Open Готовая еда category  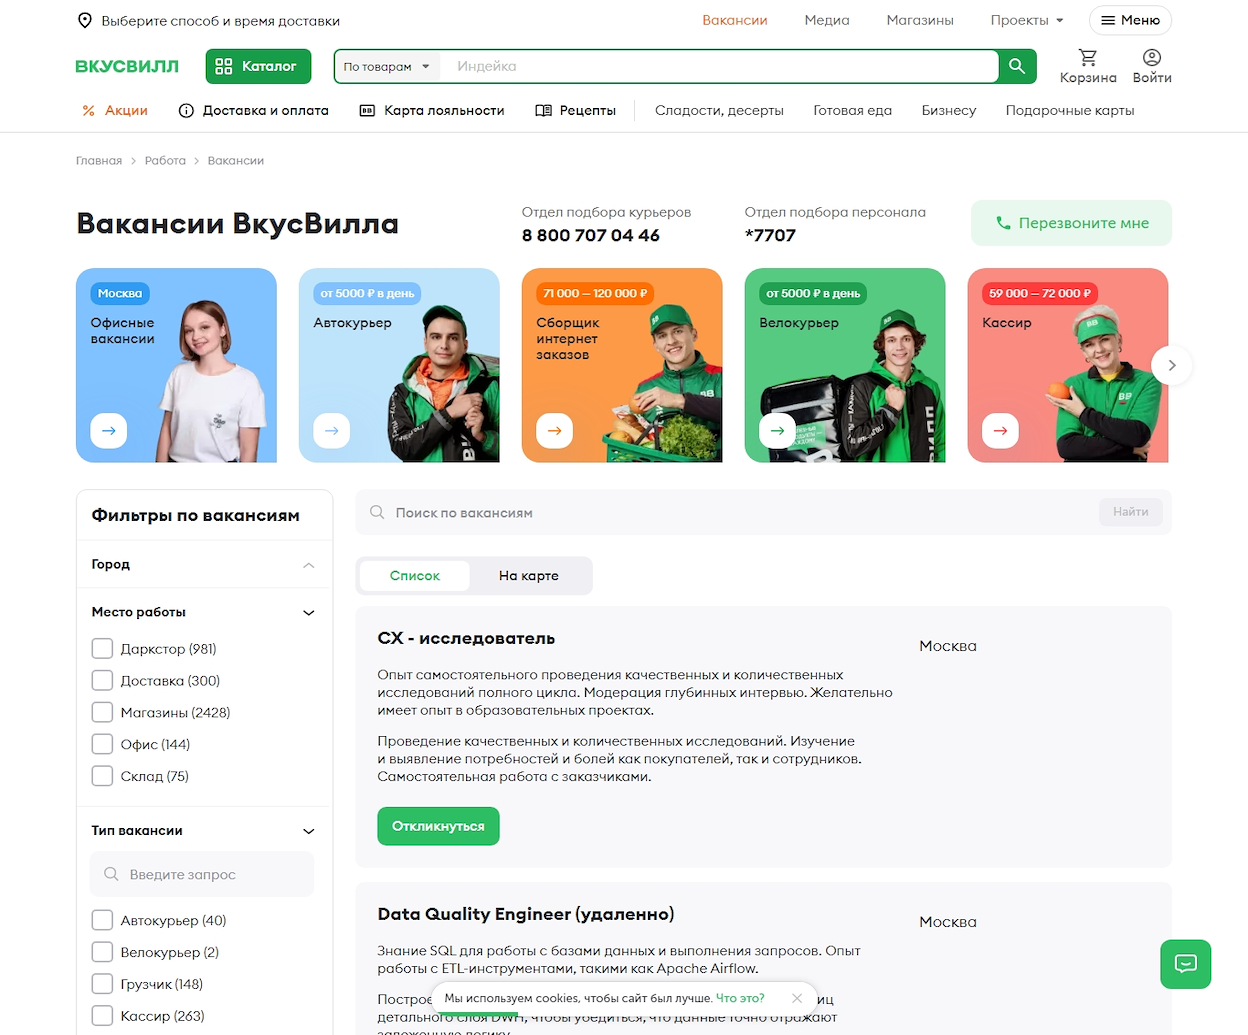(x=853, y=110)
